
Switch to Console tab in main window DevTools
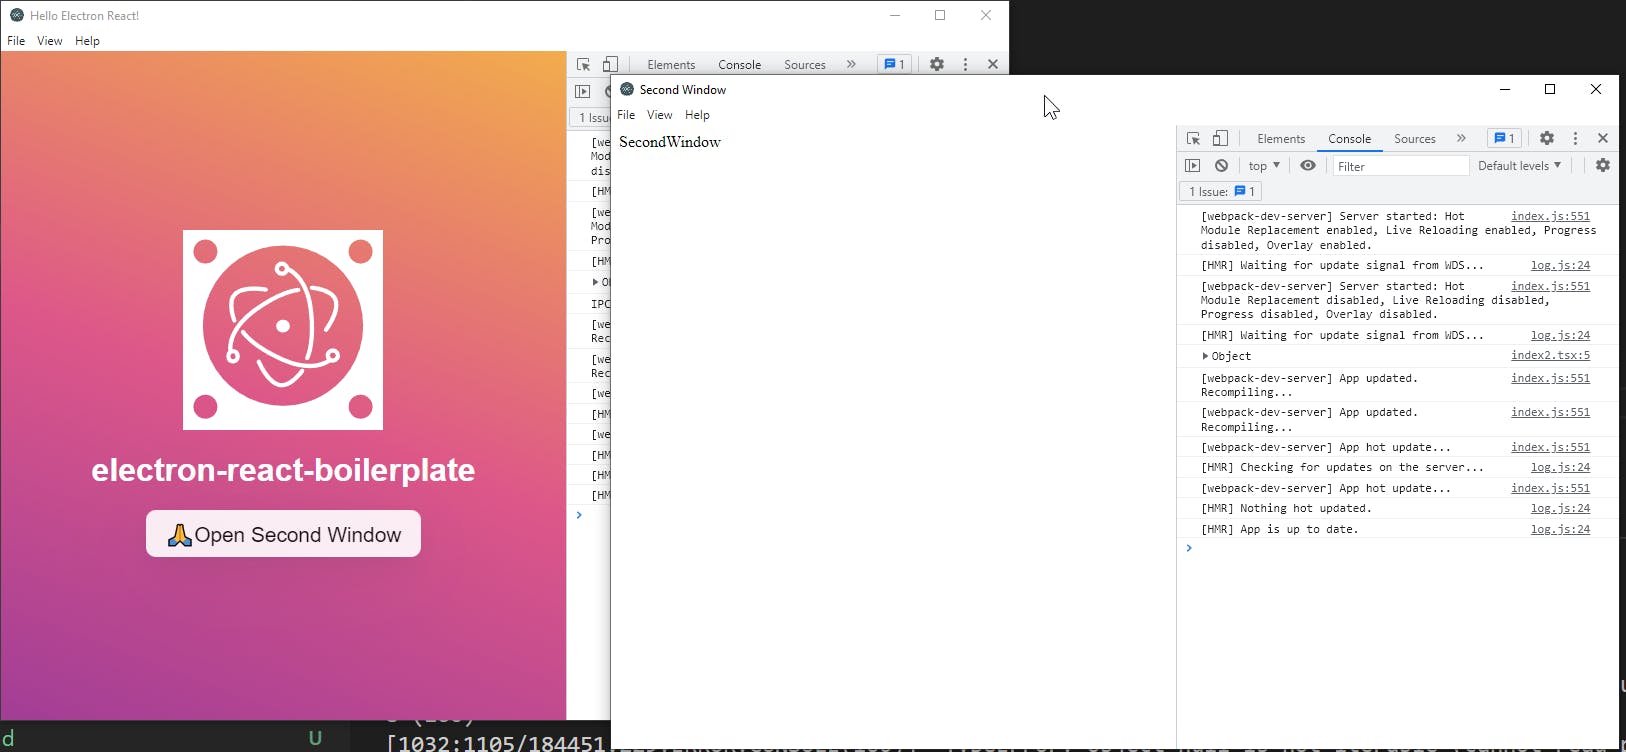(739, 64)
